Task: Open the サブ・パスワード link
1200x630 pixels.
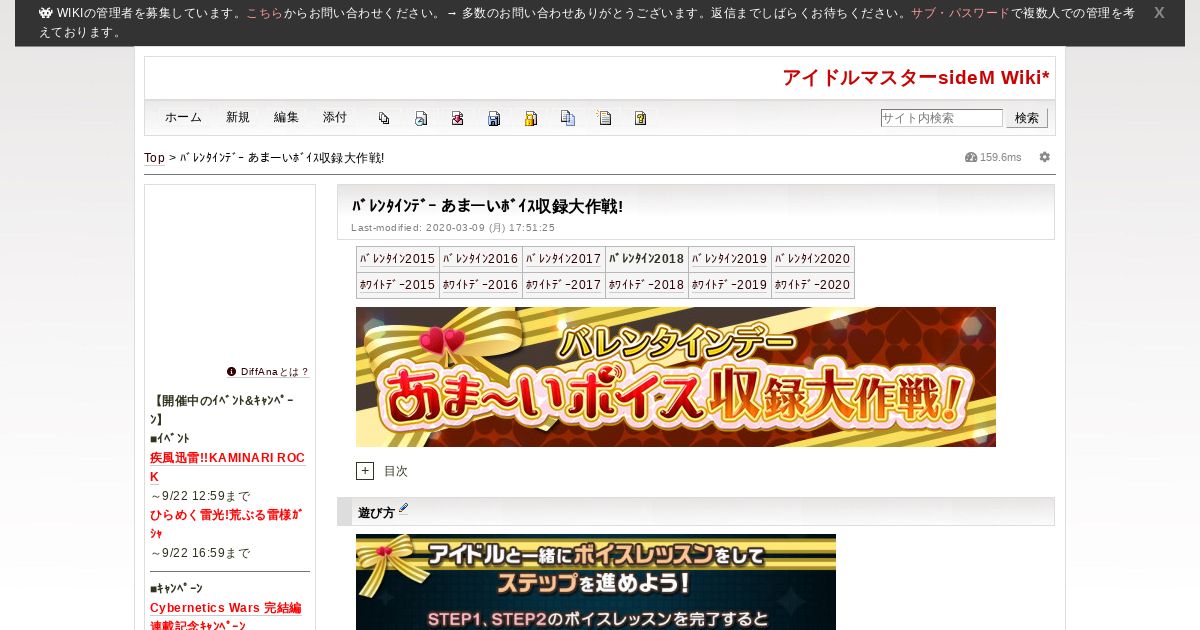Action: [x=960, y=14]
